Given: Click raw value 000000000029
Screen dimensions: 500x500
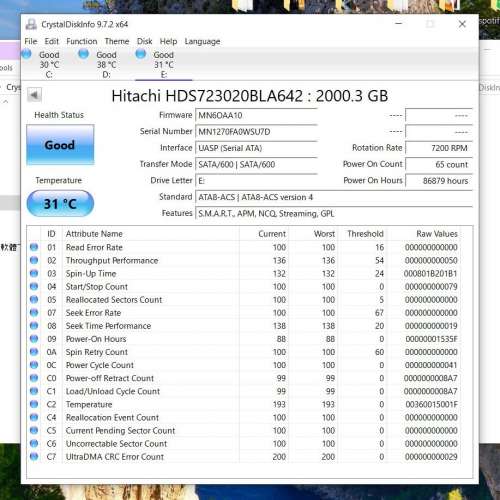Looking at the screenshot, I should tap(431, 457).
